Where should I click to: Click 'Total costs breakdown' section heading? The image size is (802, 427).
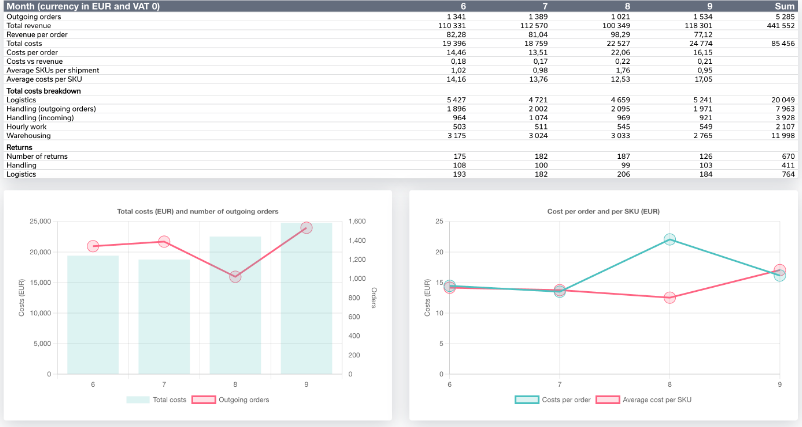pos(43,91)
